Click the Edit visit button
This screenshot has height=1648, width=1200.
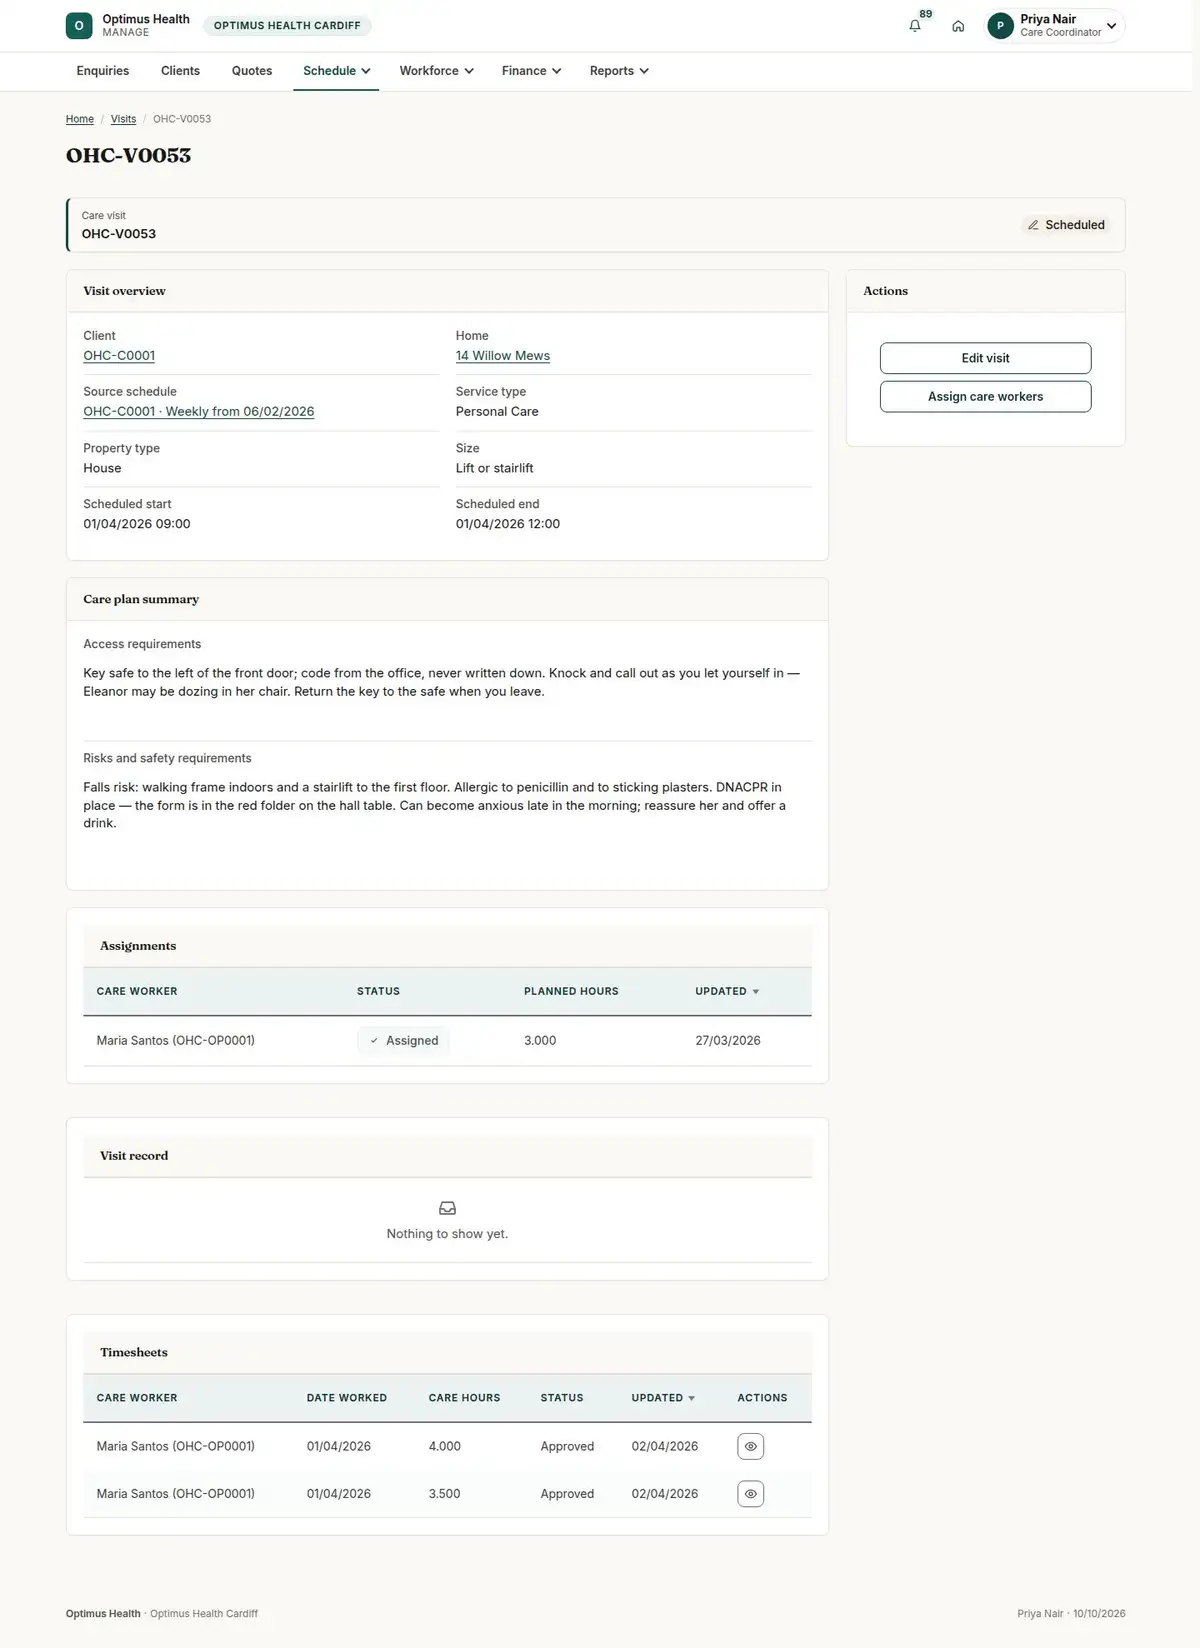click(985, 358)
